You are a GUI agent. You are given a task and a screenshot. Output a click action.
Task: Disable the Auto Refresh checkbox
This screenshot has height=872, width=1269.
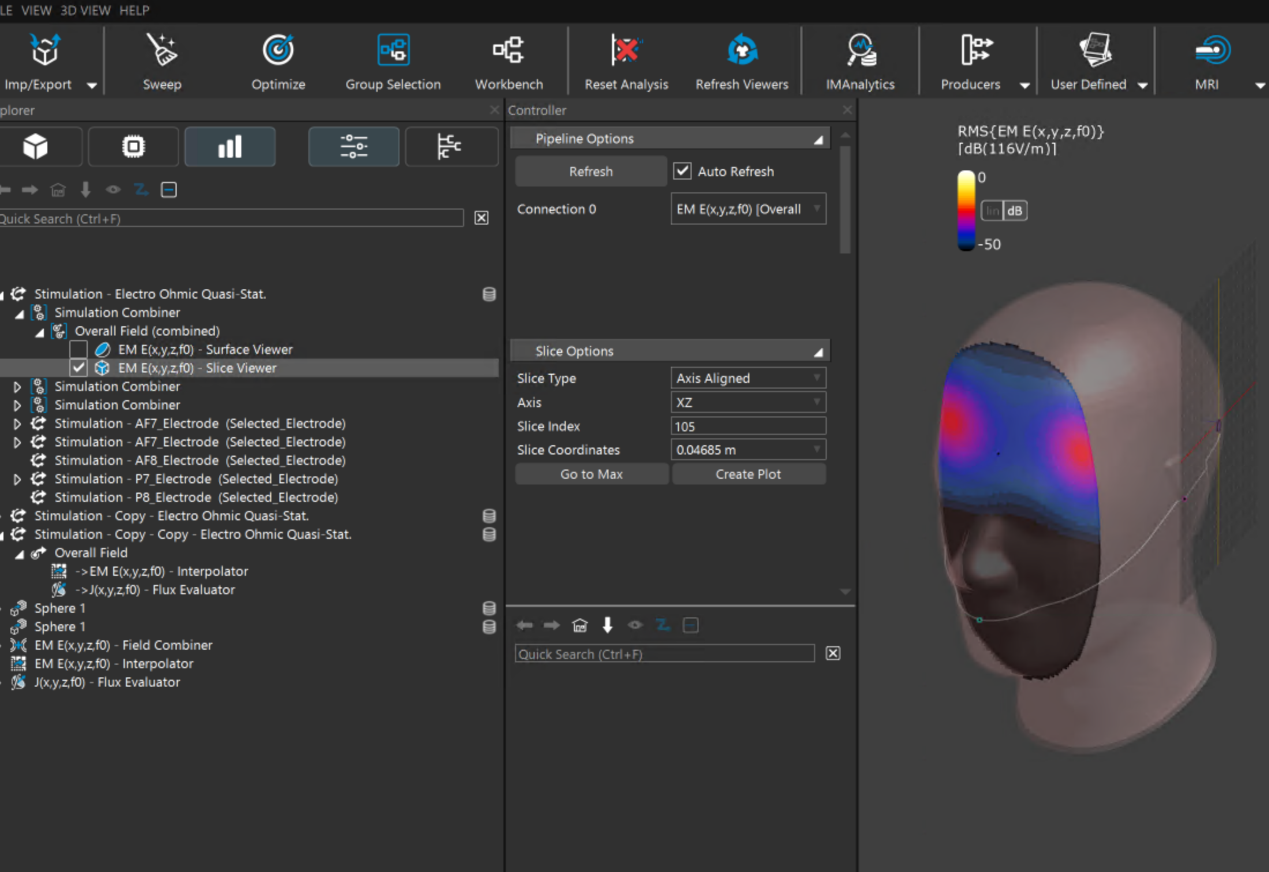pyautogui.click(x=683, y=171)
